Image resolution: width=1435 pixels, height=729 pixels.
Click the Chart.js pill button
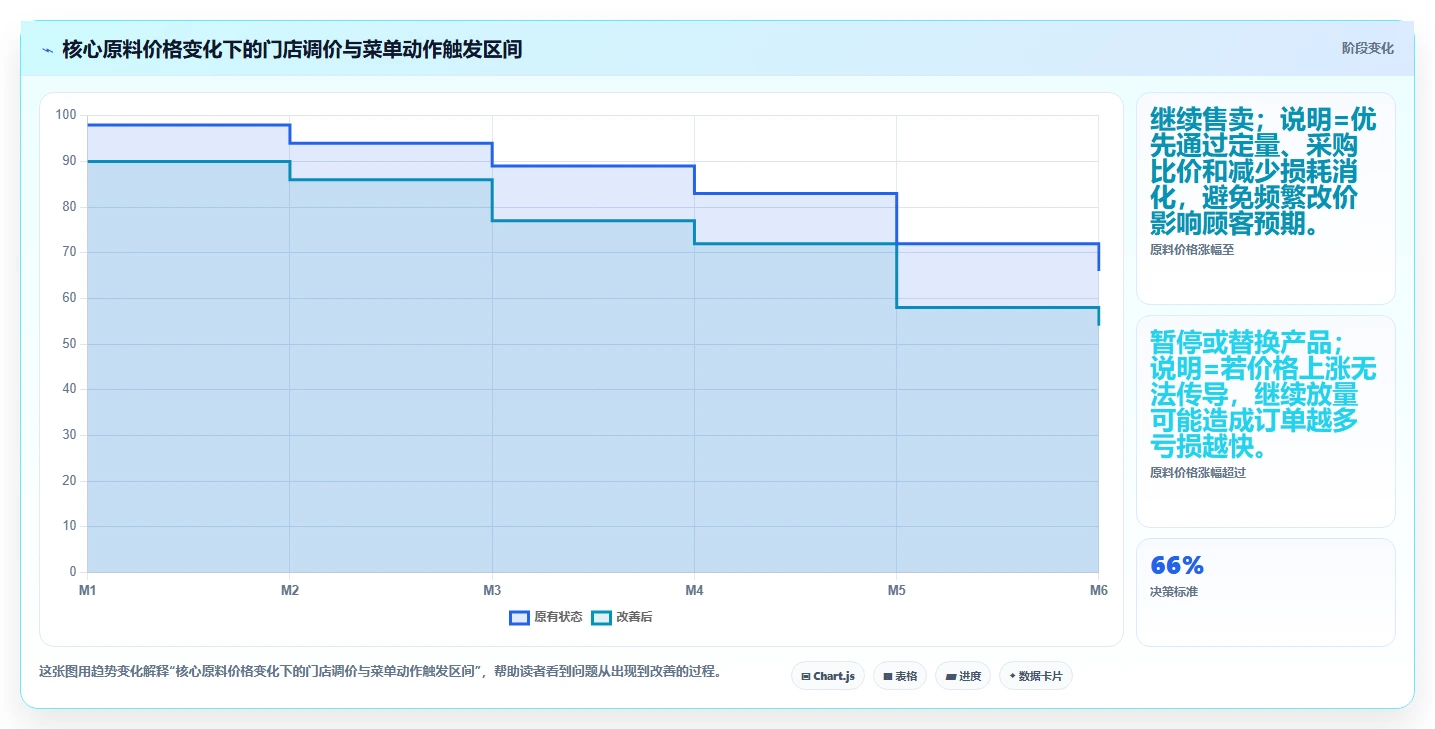coord(828,676)
